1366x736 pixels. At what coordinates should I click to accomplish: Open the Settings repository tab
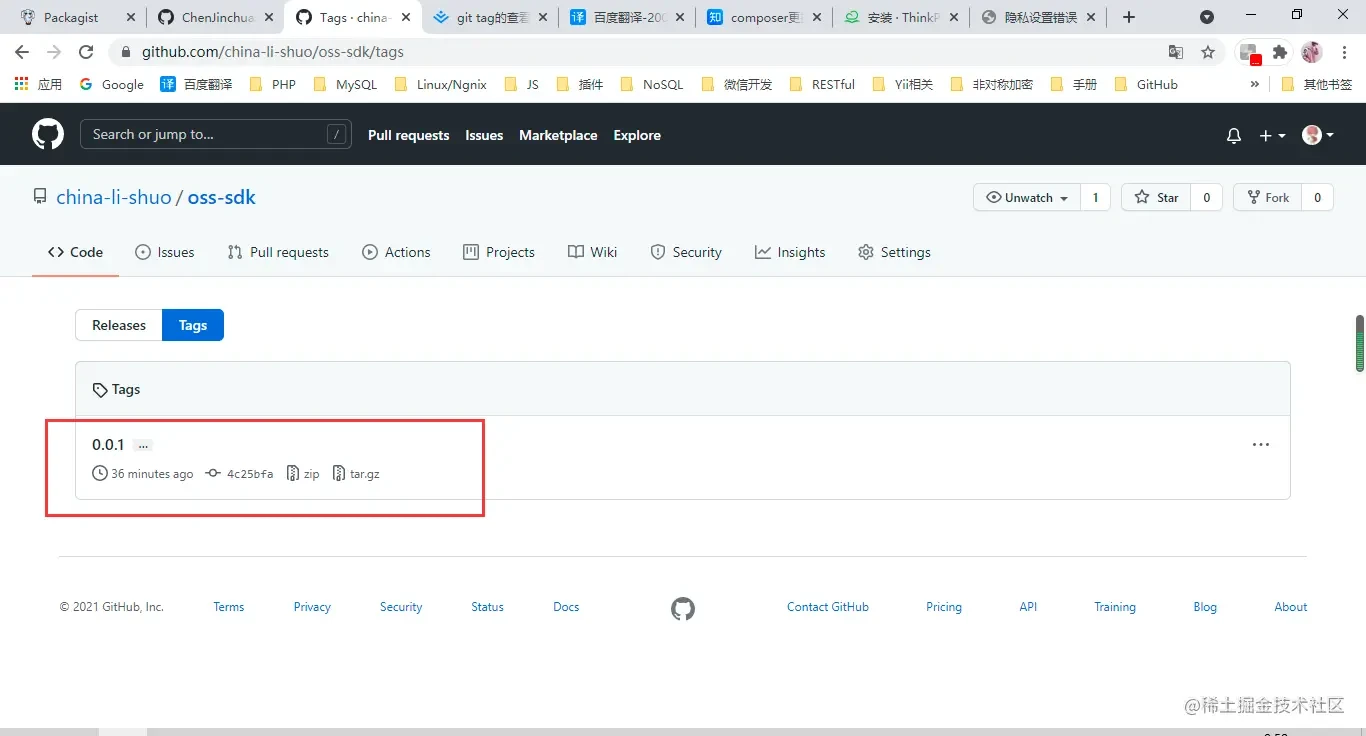[x=894, y=252]
